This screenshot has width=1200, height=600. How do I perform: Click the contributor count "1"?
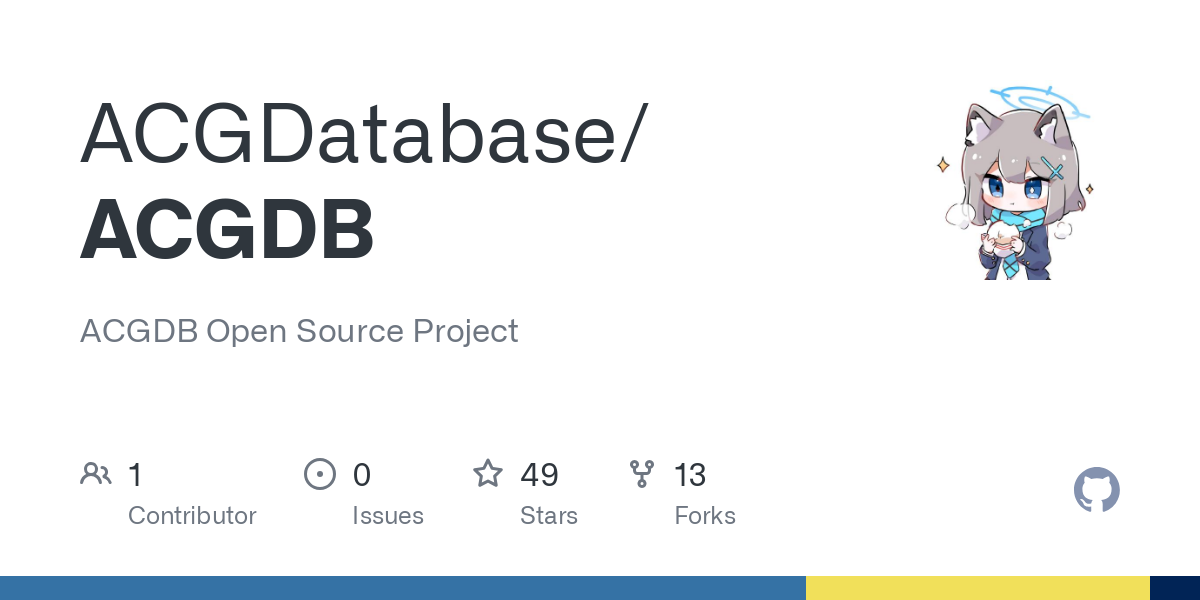135,475
